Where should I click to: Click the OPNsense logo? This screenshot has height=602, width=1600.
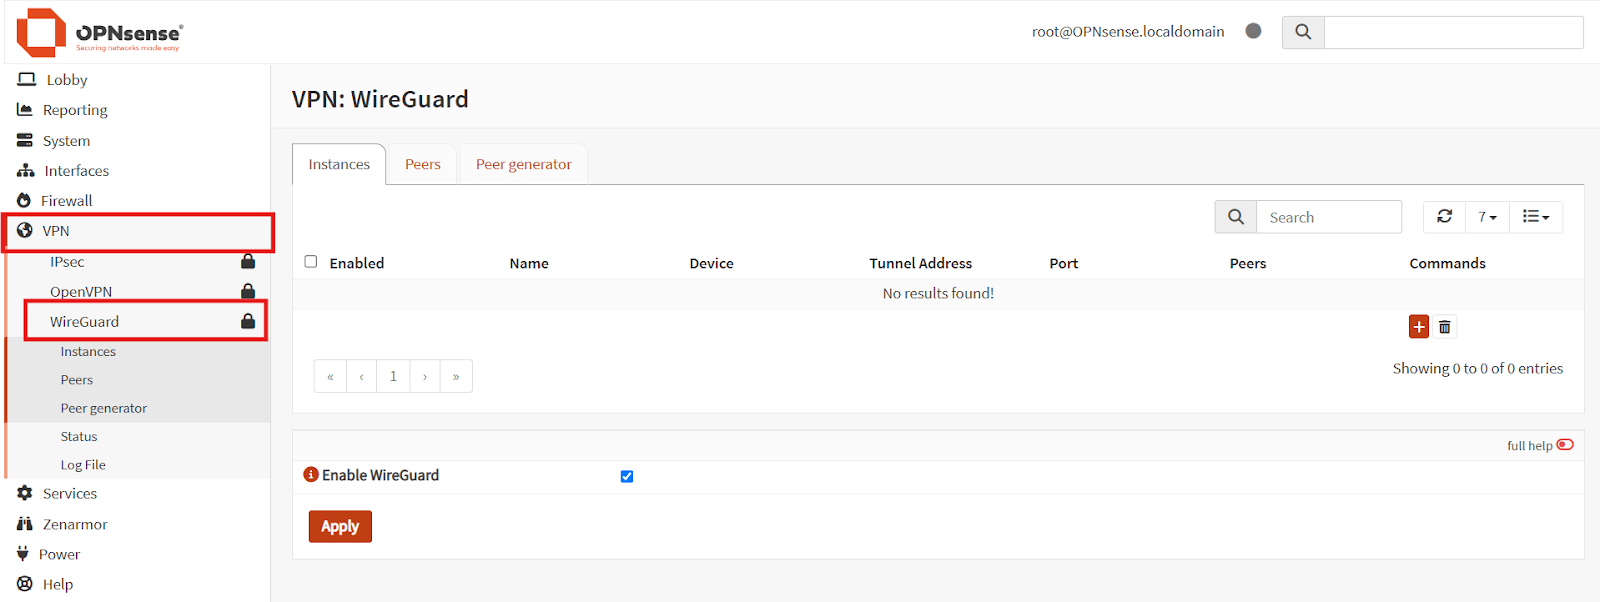[x=99, y=33]
